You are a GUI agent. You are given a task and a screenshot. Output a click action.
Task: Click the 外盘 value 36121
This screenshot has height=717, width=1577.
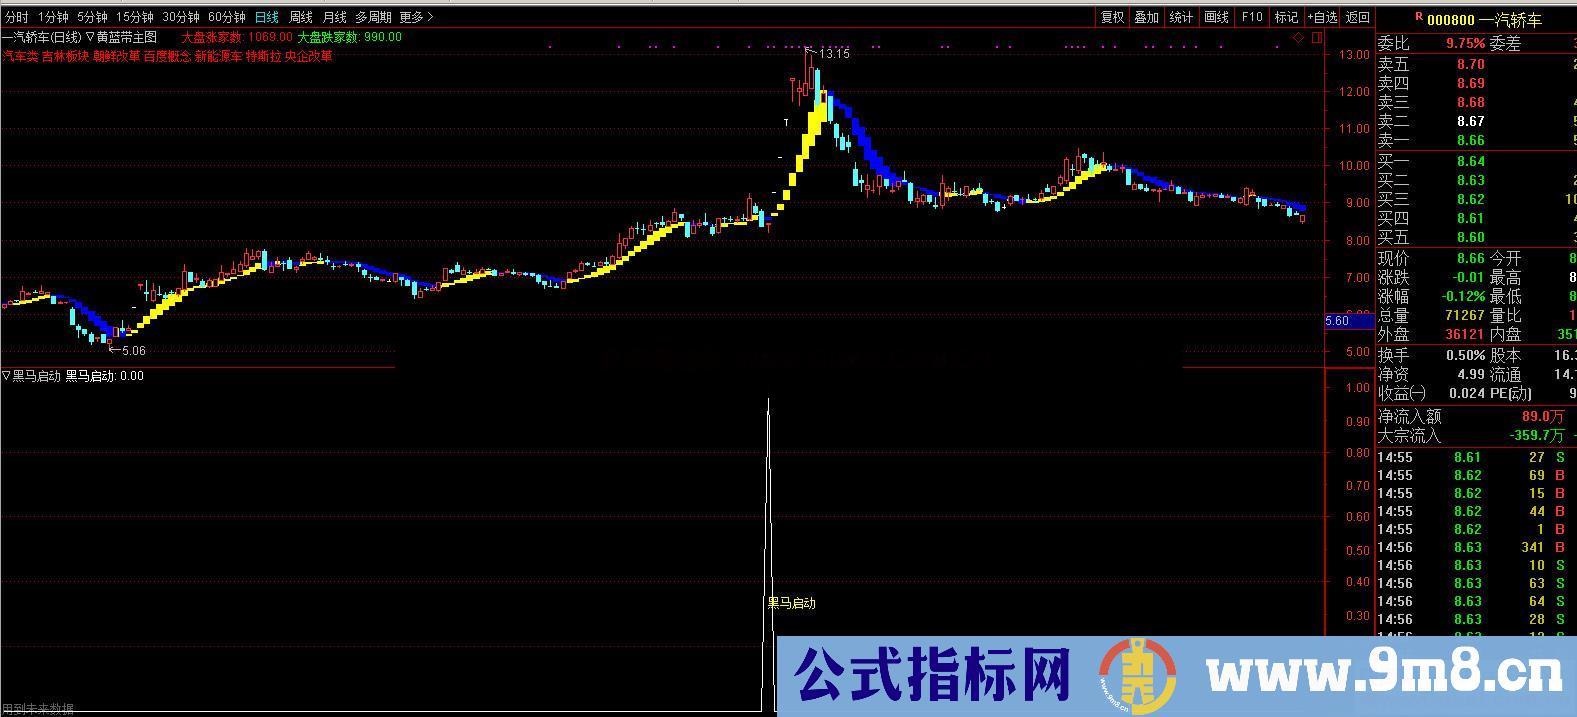point(1465,334)
